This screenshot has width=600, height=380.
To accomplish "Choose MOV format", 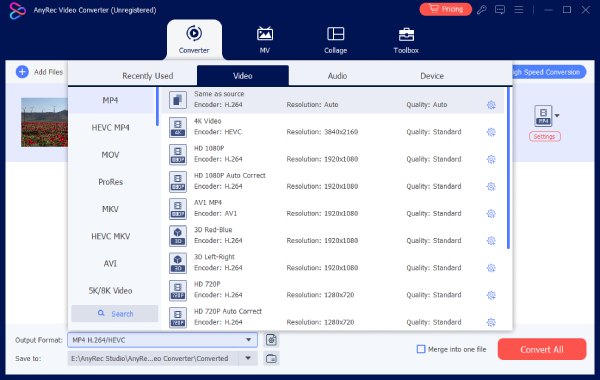I will coord(111,155).
